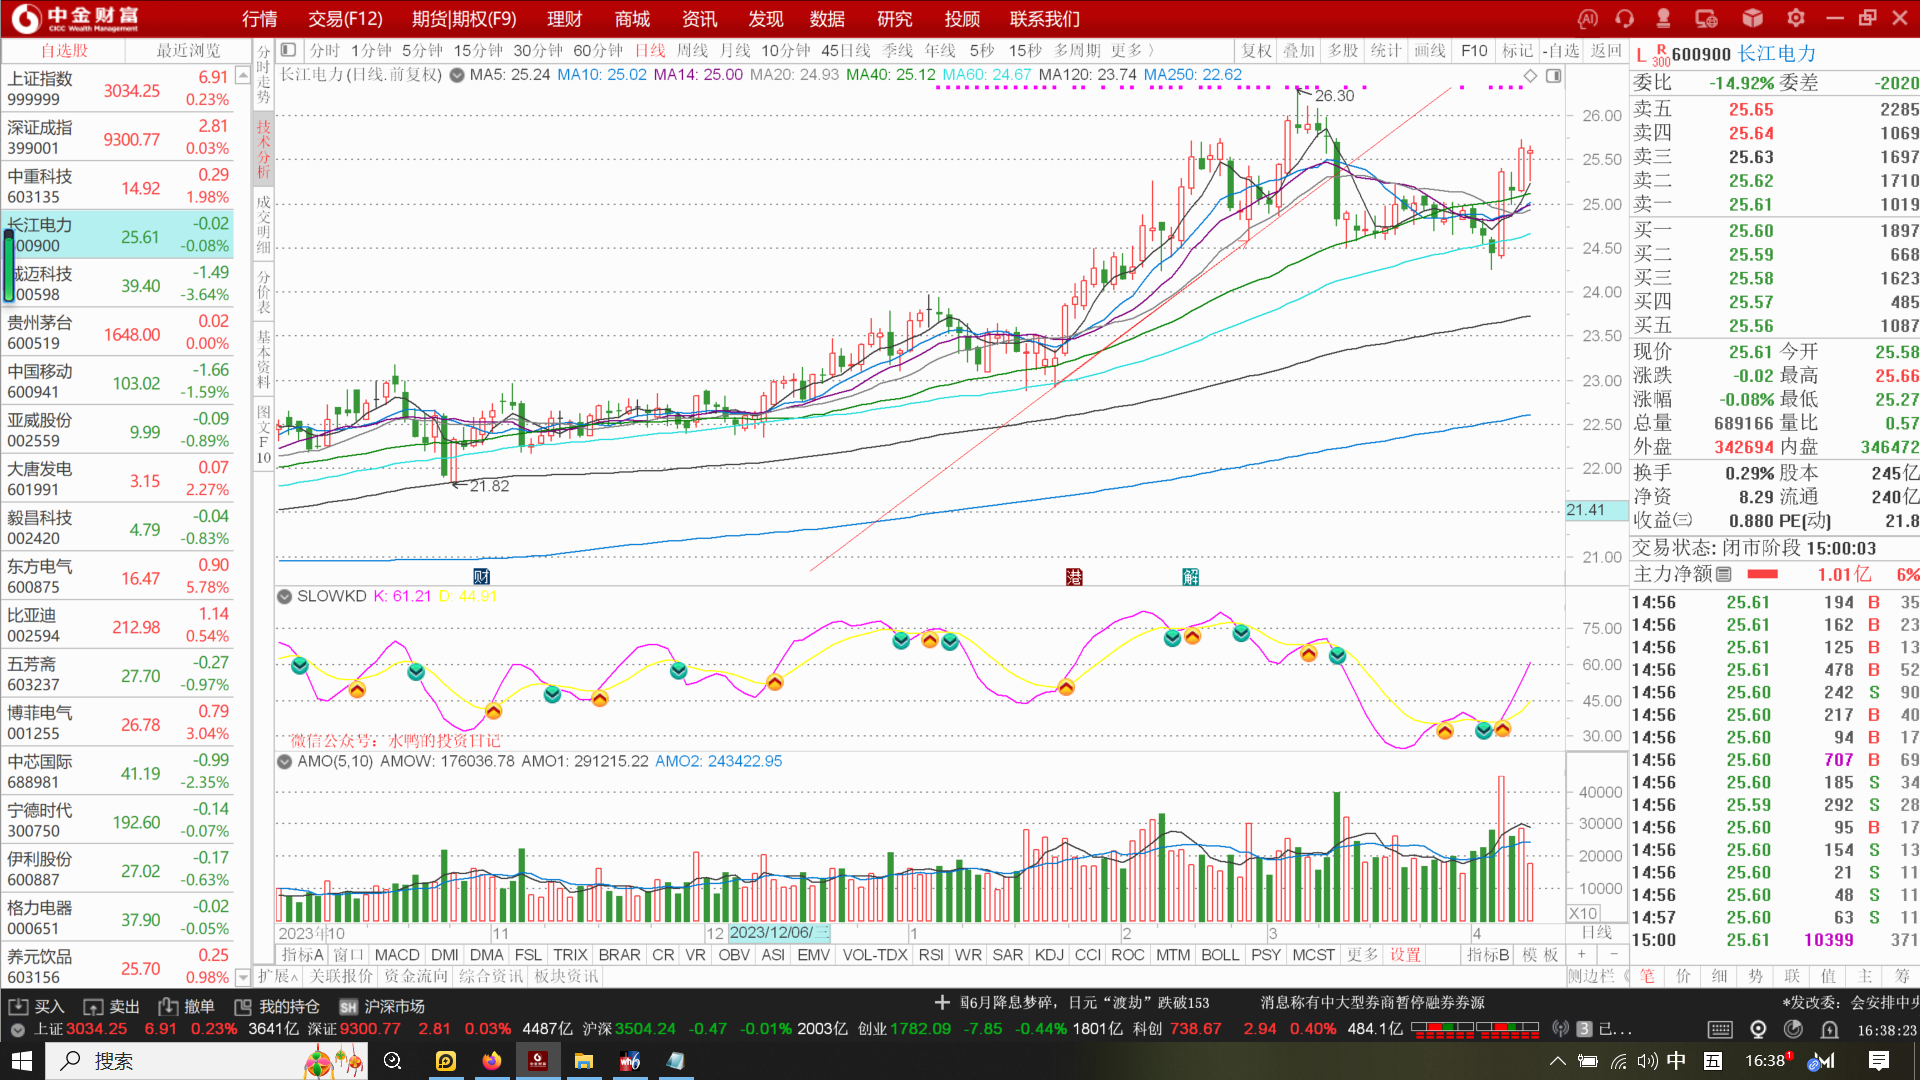This screenshot has height=1080, width=1920.
Task: Click the 3D cube icon
Action: (x=1752, y=19)
